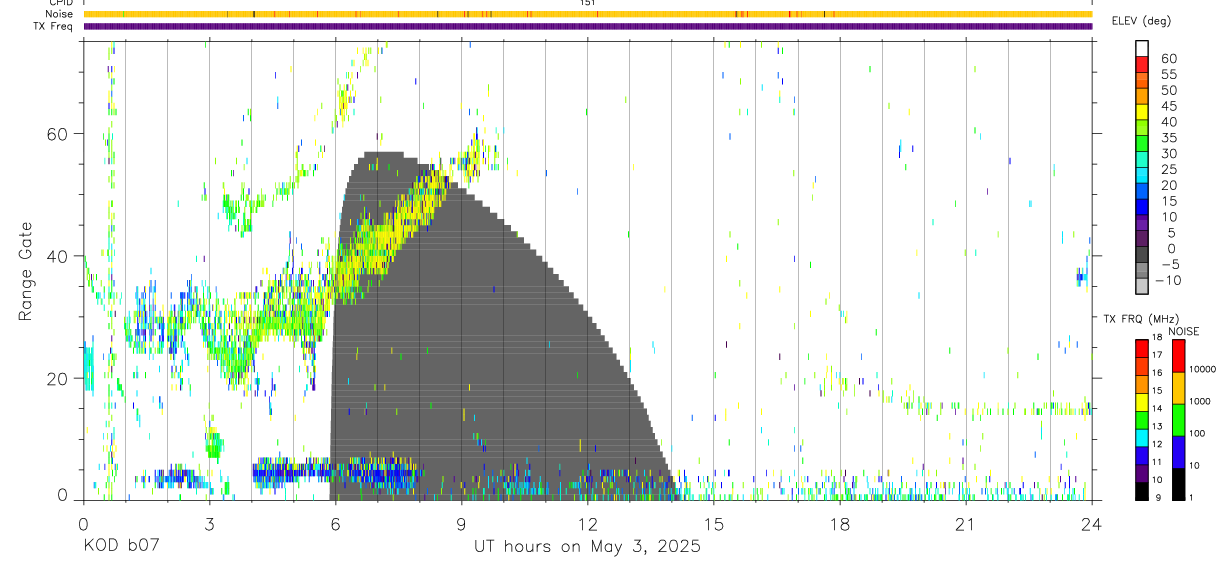Click the '24' hour tick label
Screen dimensions: 1228x567
1092,524
